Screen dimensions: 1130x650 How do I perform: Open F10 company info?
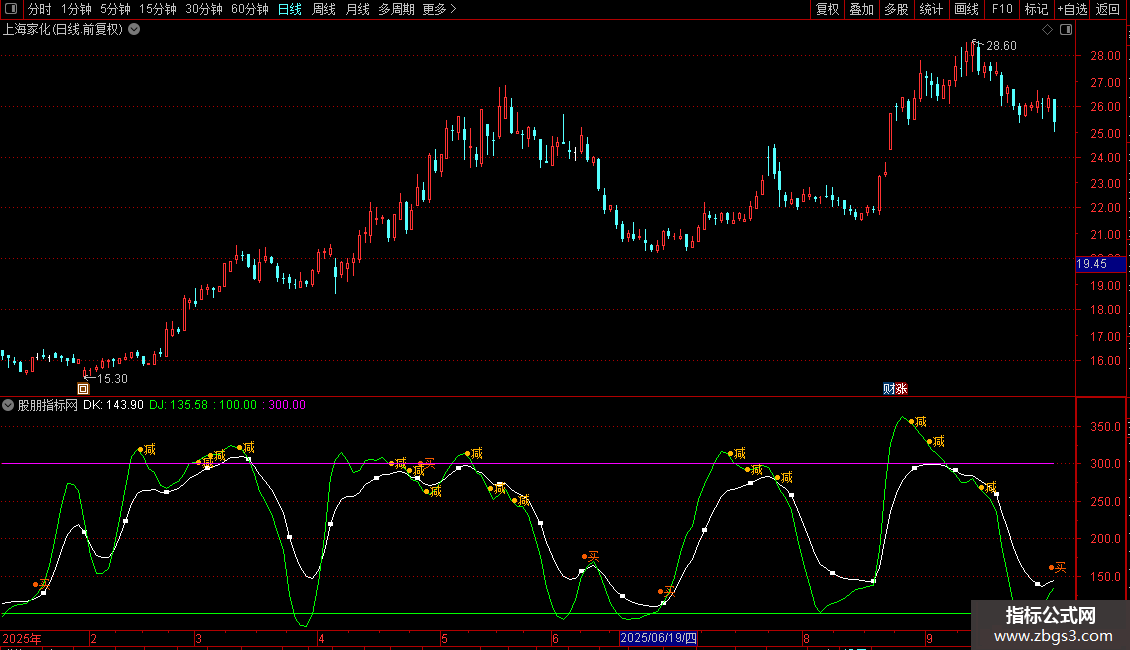tap(1001, 10)
